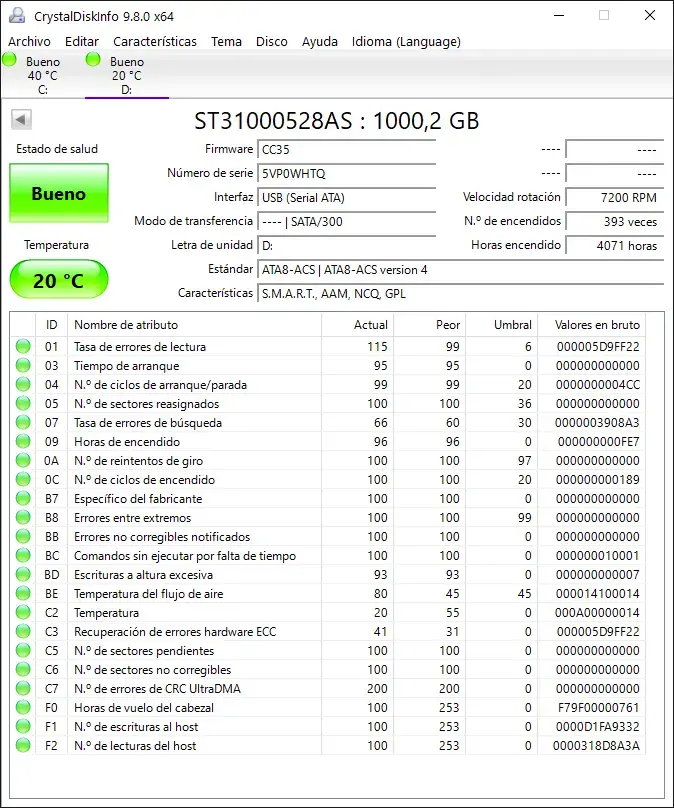674x808 pixels.
Task: Select the D: drive tab at 20 °C
Action: (127, 75)
